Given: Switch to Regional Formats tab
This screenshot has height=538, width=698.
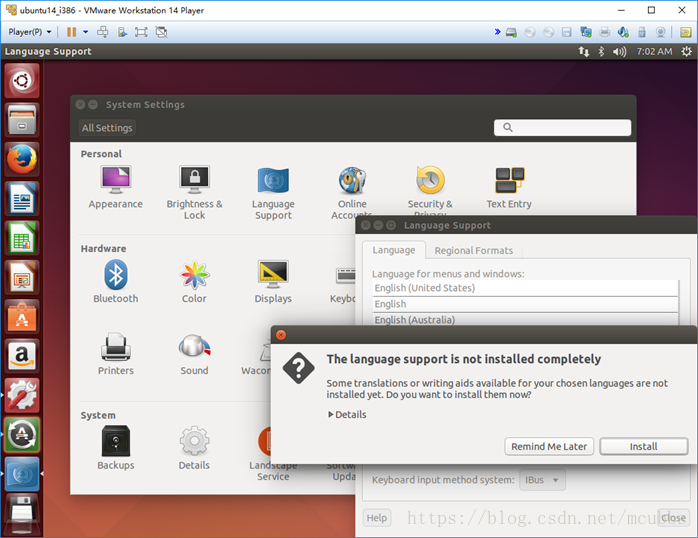Looking at the screenshot, I should 474,251.
